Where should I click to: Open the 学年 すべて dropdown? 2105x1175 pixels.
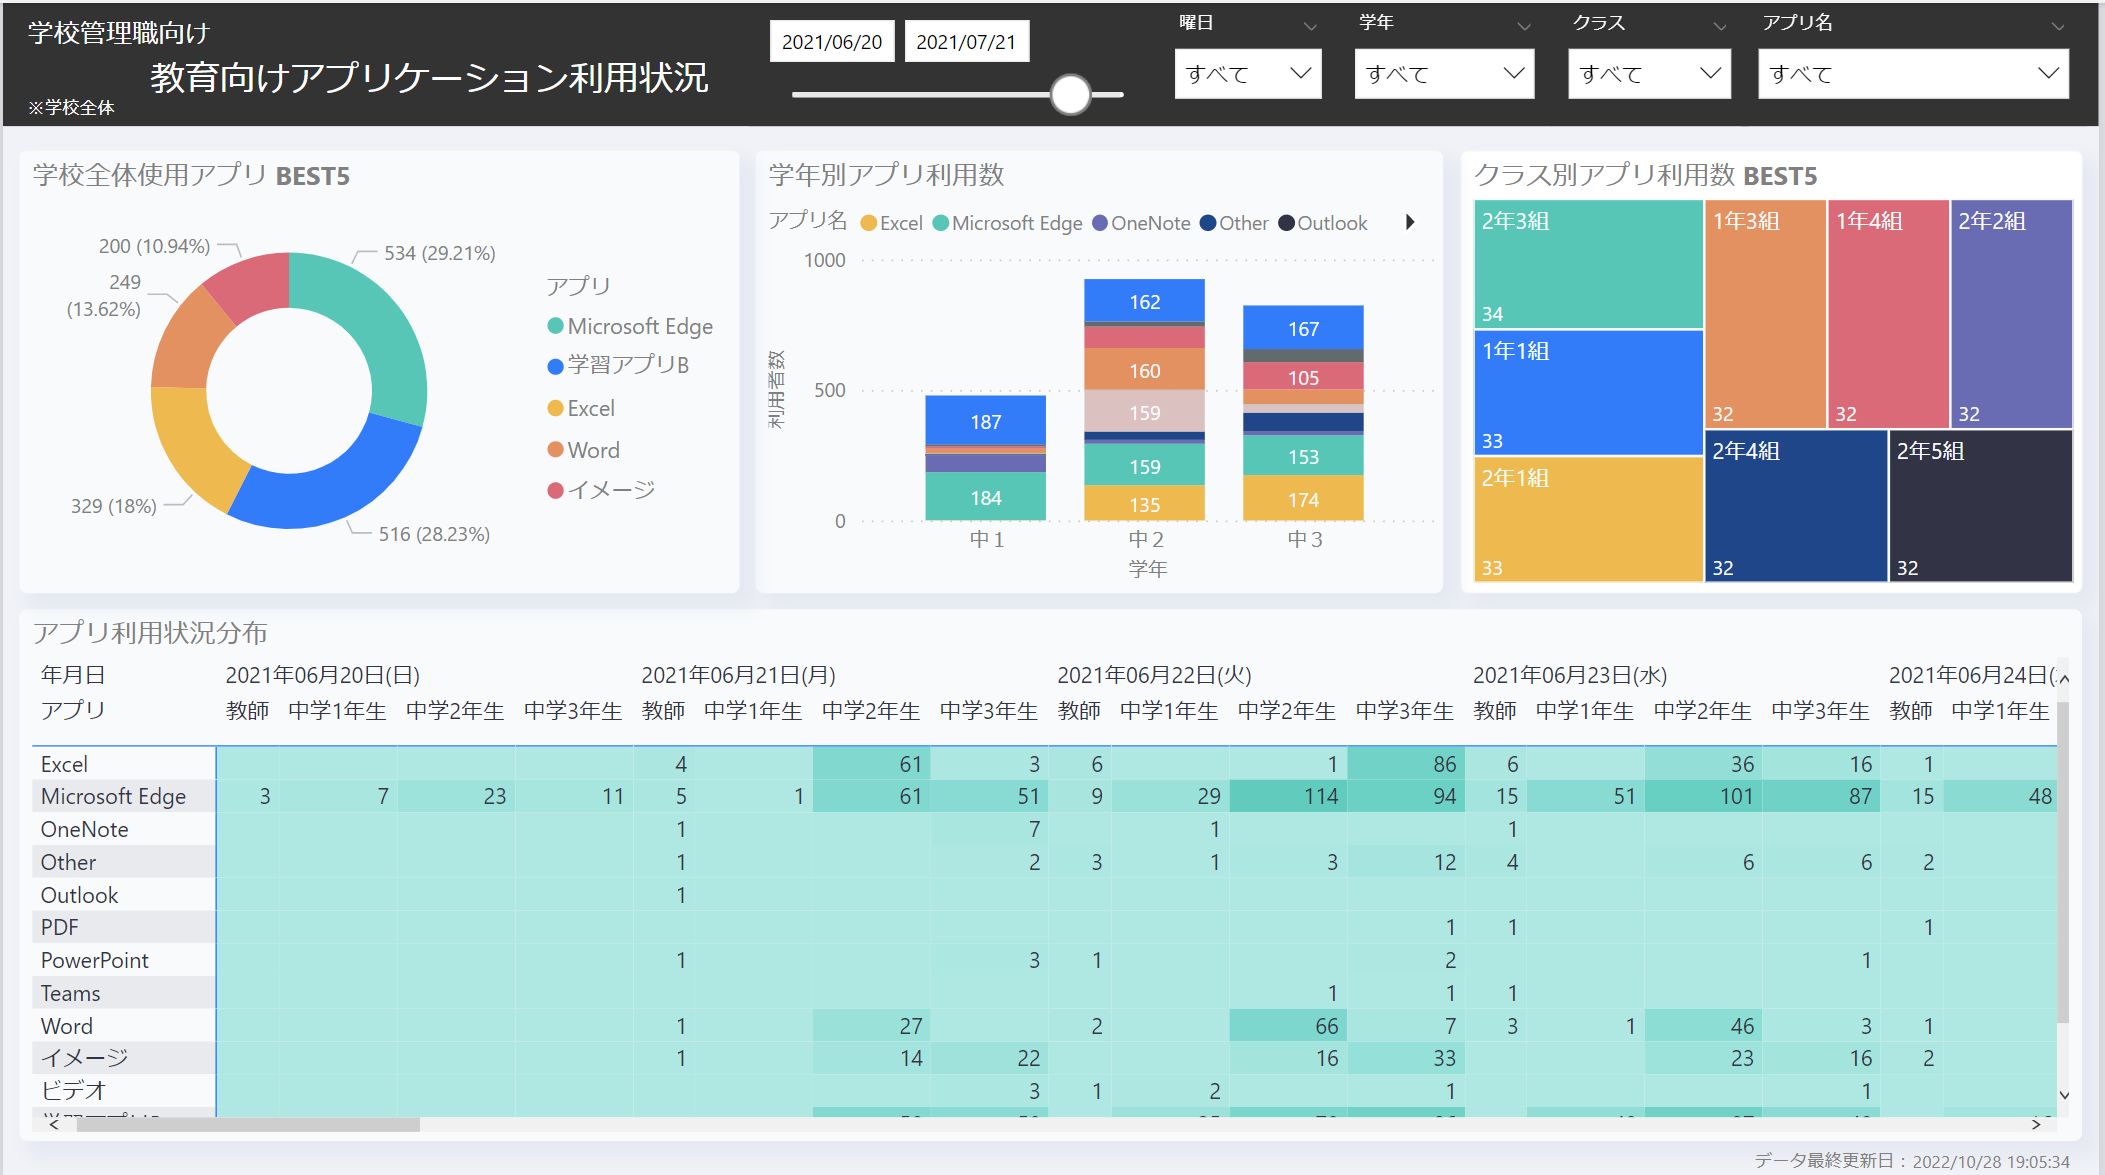tap(1443, 74)
